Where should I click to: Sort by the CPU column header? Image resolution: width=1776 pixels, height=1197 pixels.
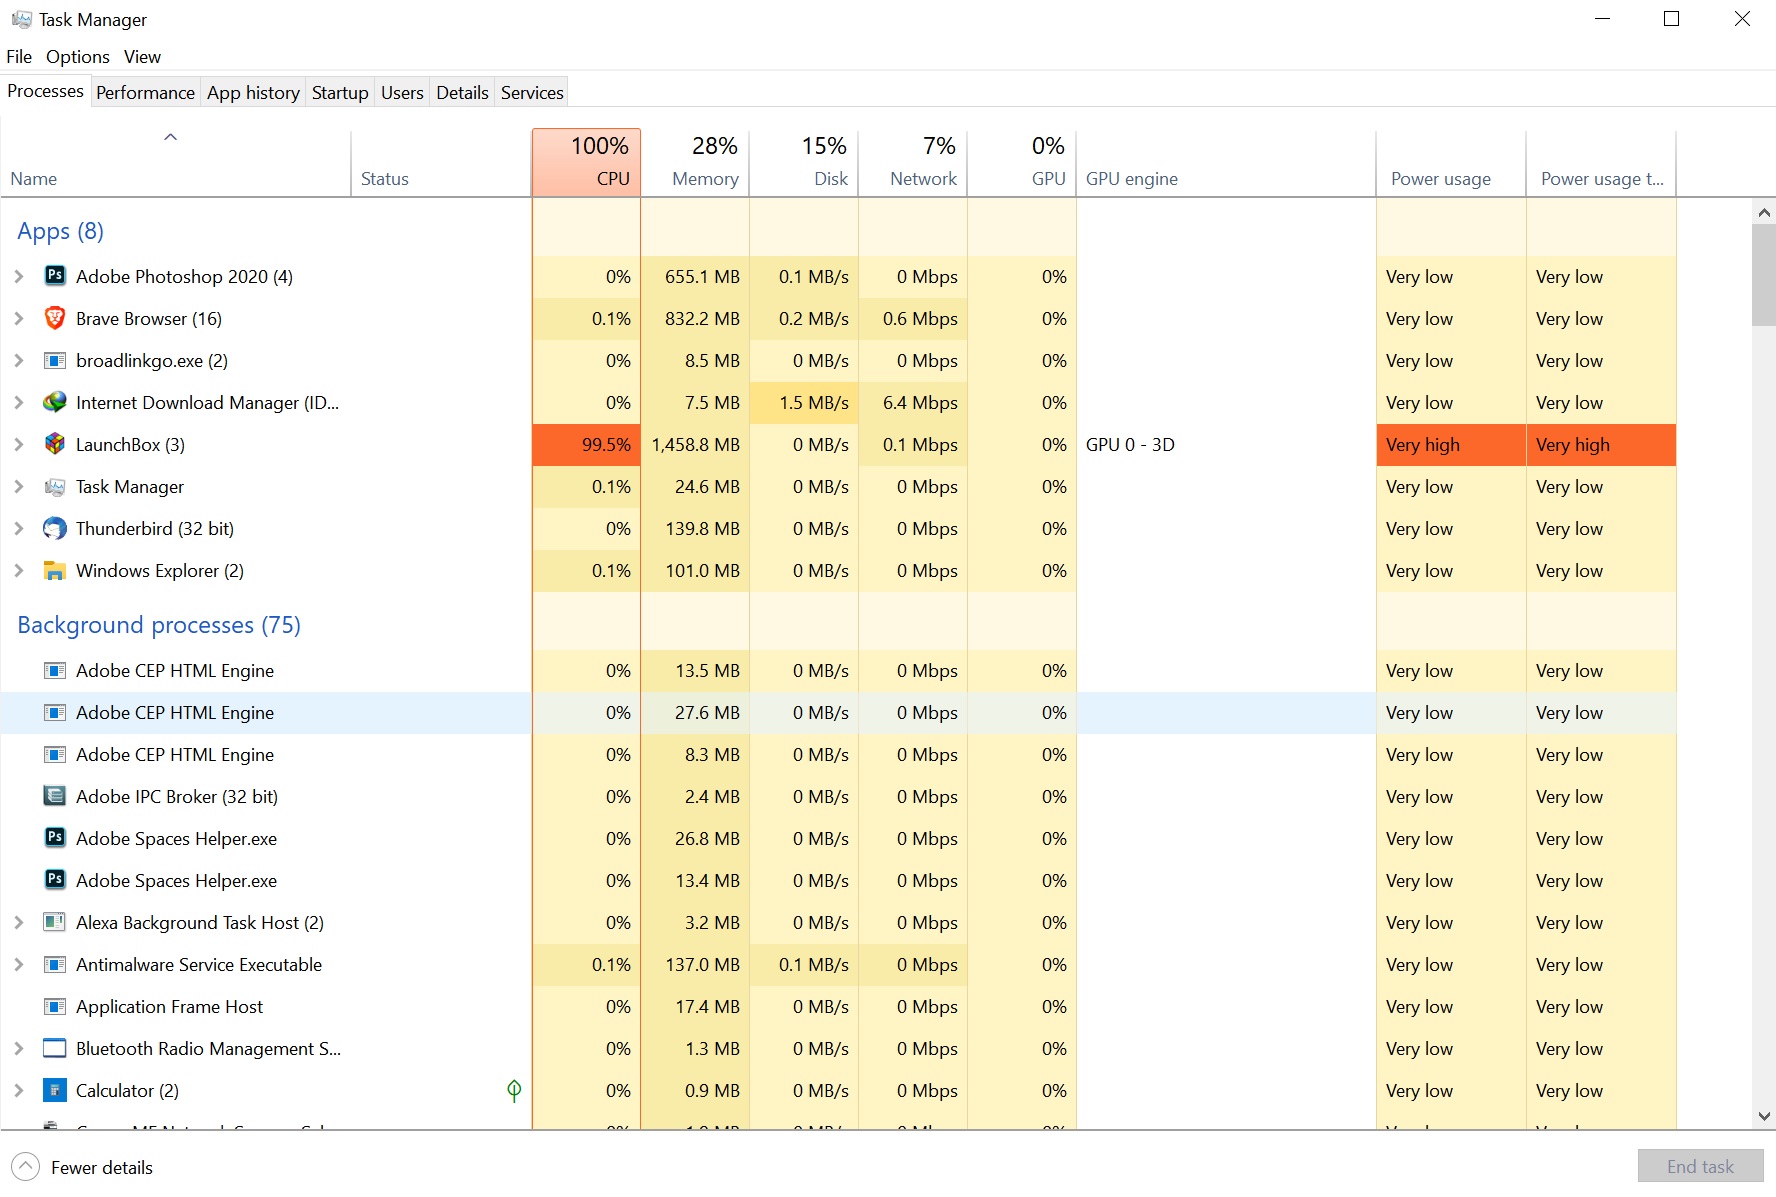(x=586, y=162)
